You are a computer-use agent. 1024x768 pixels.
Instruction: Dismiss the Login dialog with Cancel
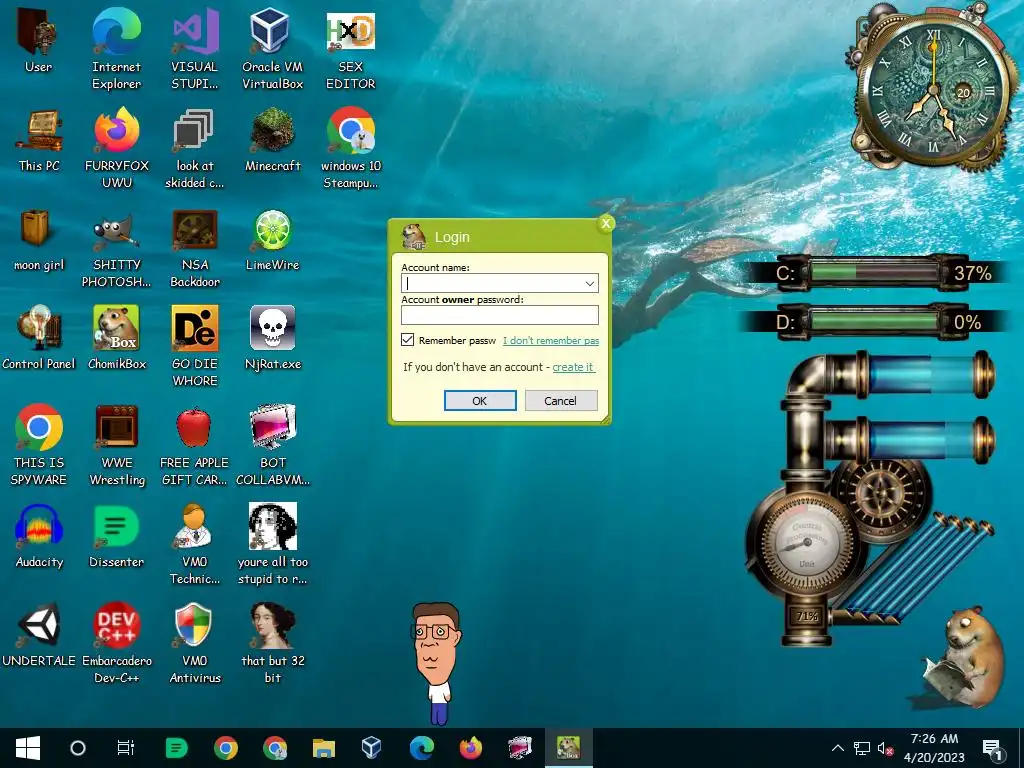click(560, 400)
